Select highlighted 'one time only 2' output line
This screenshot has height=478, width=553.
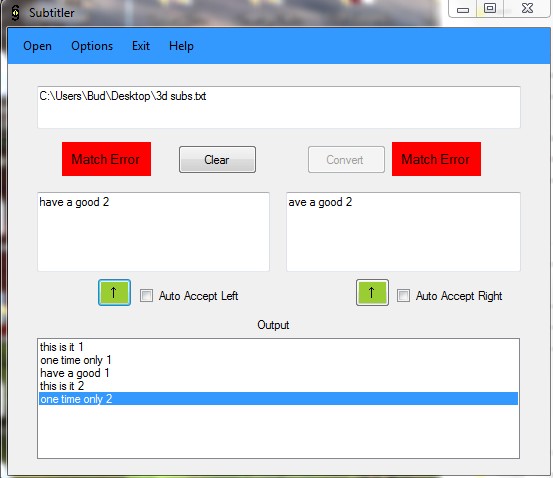pyautogui.click(x=278, y=399)
